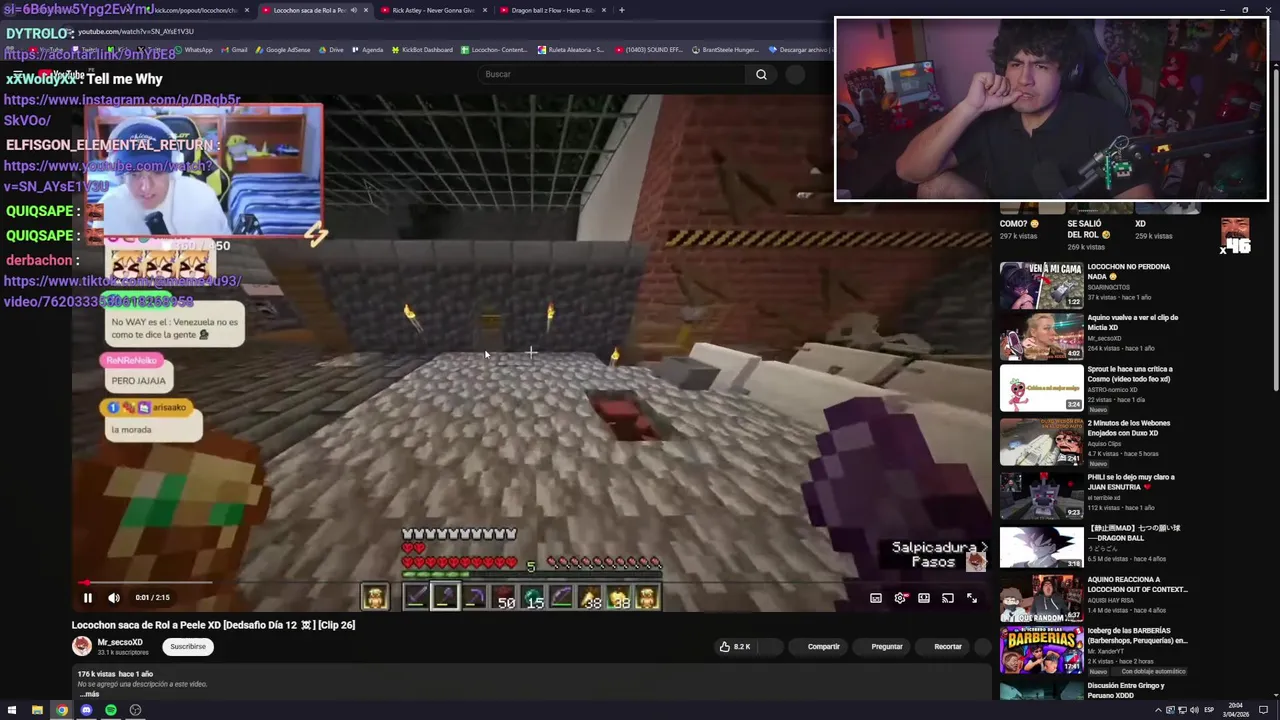Click the voice search microphone button

pyautogui.click(x=795, y=74)
